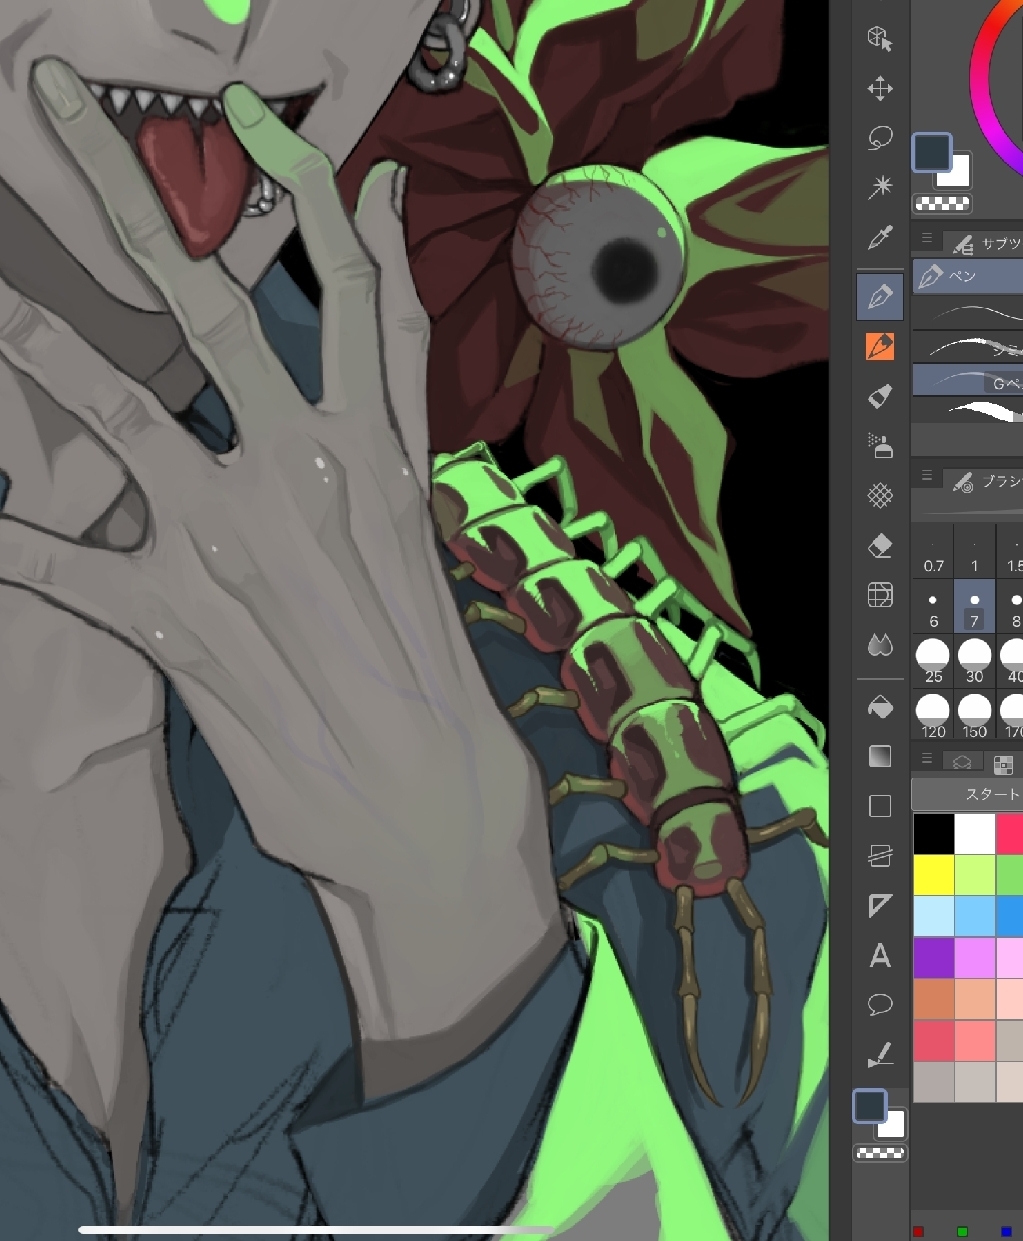Pick the rose red swatch
The image size is (1023, 1241).
[933, 1040]
